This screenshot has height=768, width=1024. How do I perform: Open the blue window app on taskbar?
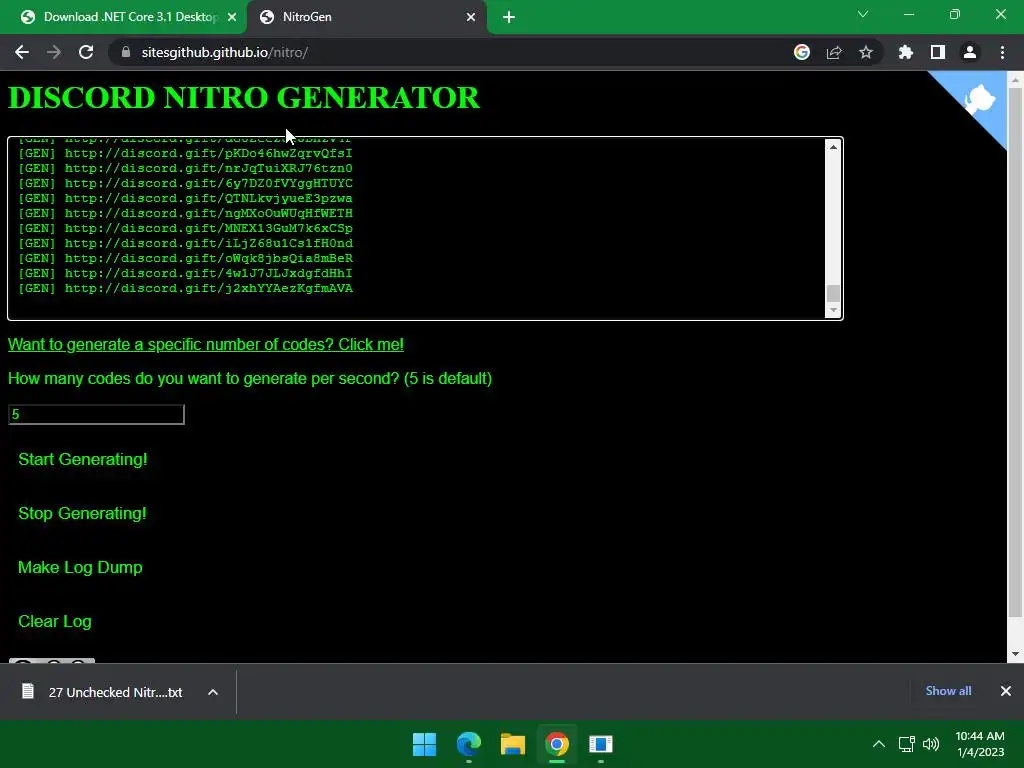(x=601, y=744)
